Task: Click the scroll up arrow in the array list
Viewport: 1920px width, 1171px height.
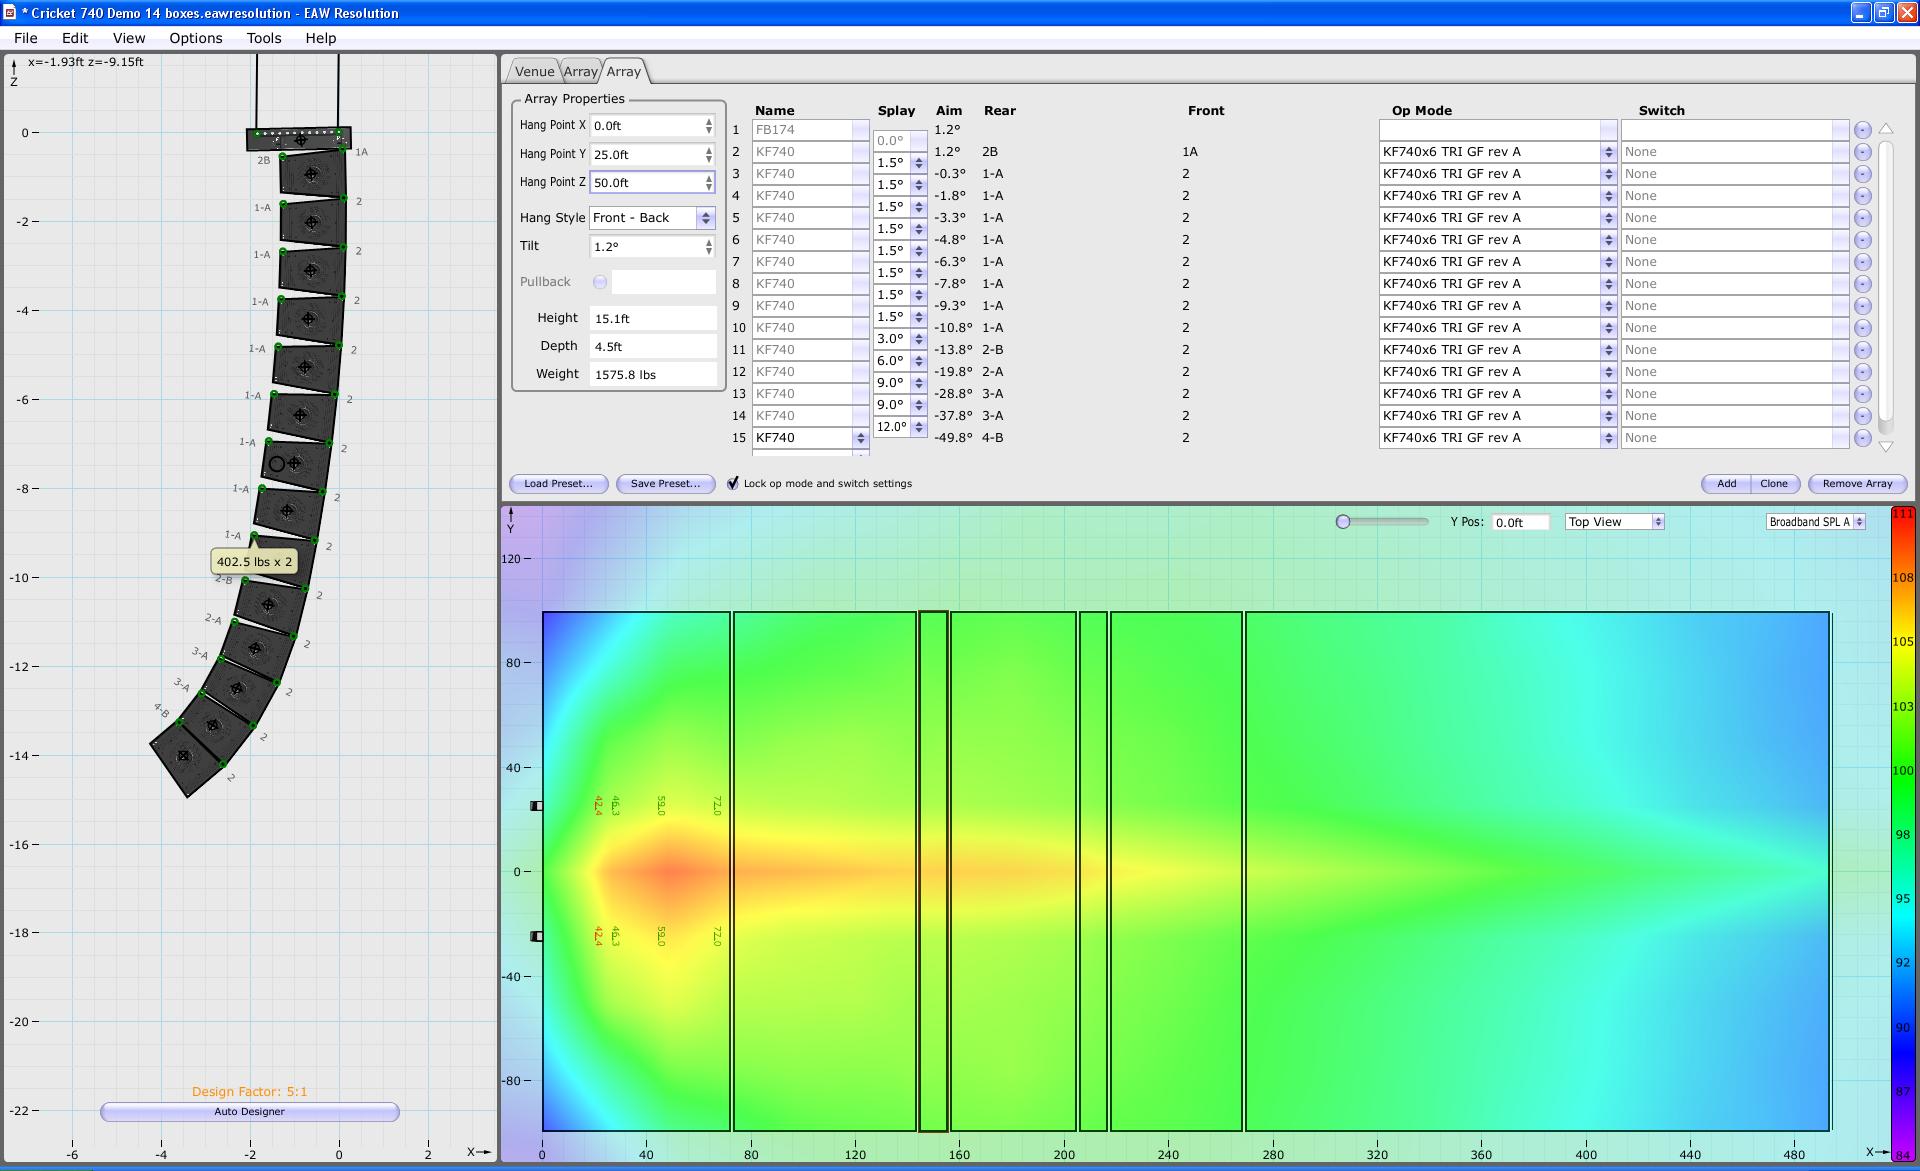Action: click(1886, 129)
